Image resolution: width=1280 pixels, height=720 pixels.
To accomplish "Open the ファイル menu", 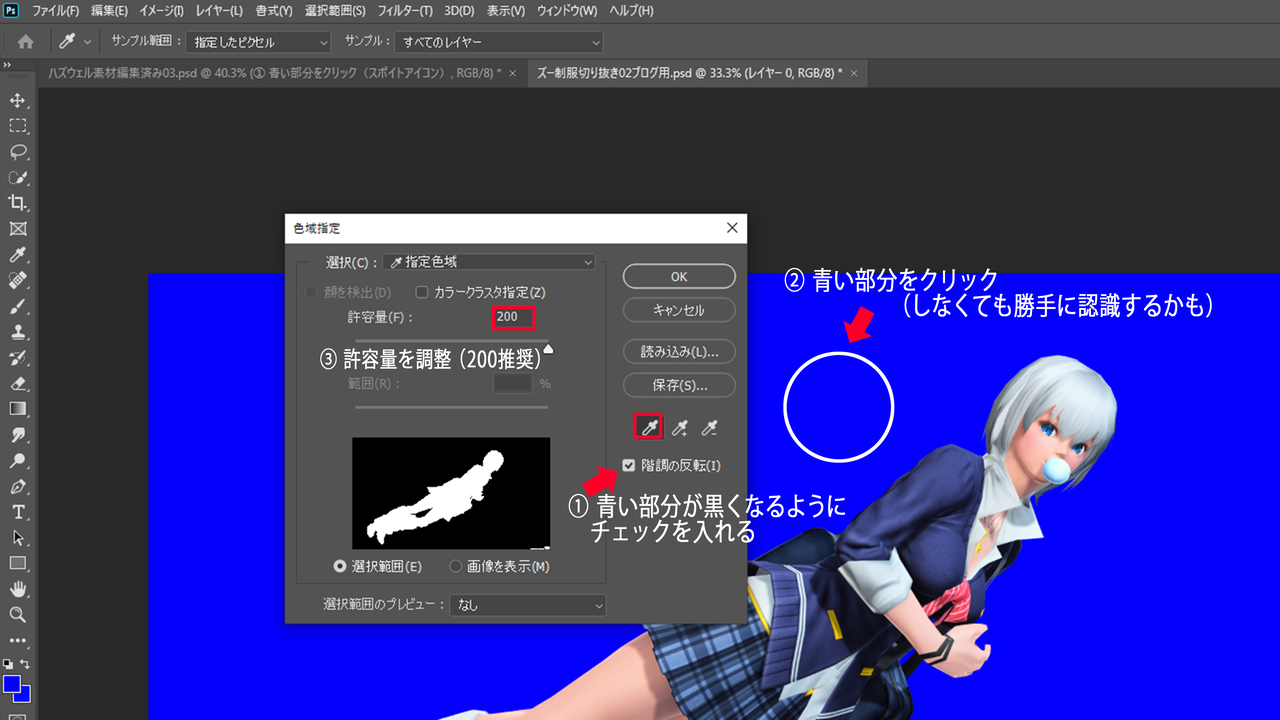I will click(55, 11).
